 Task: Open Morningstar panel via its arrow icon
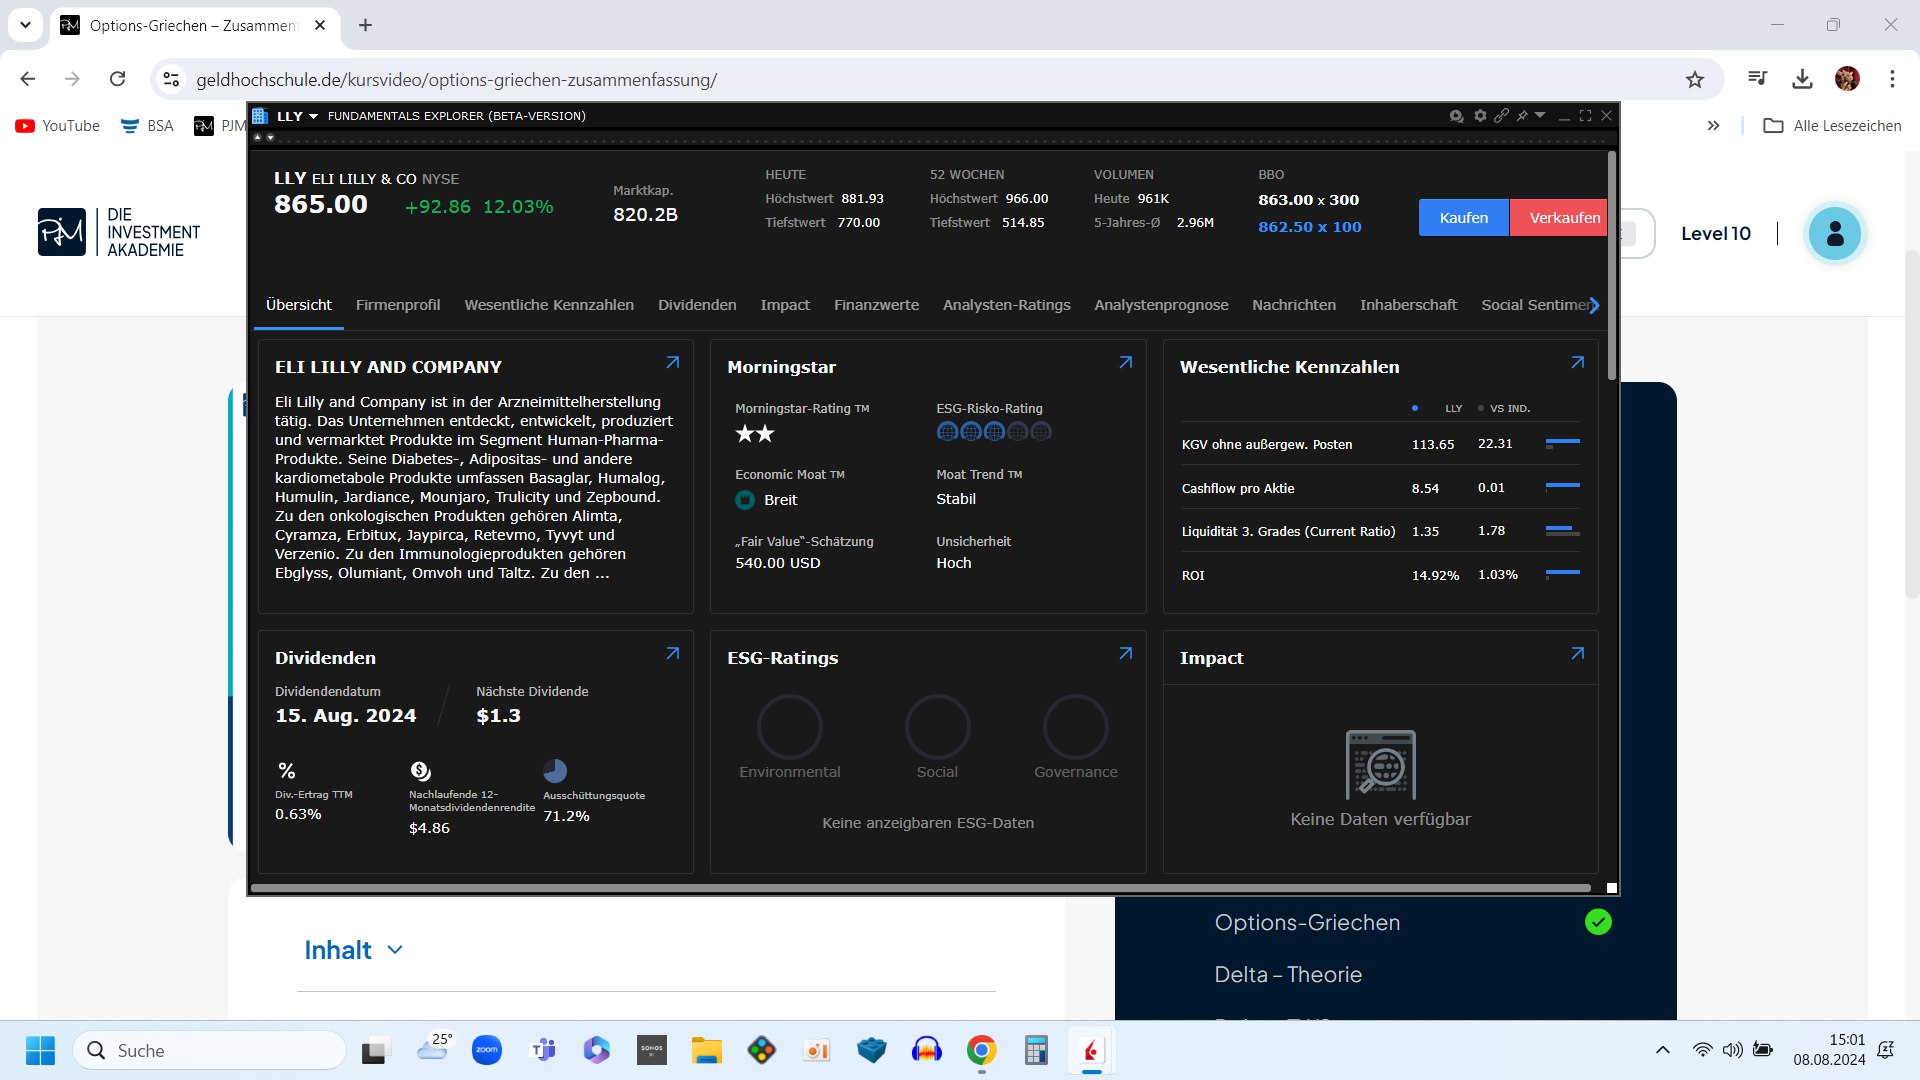1125,363
